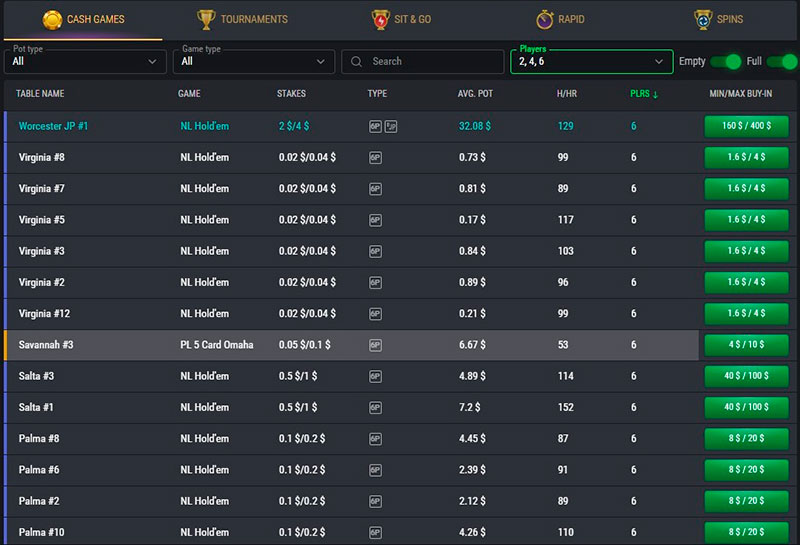Click the PL 5 Card Omaha game cell
800x545 pixels.
[216, 345]
